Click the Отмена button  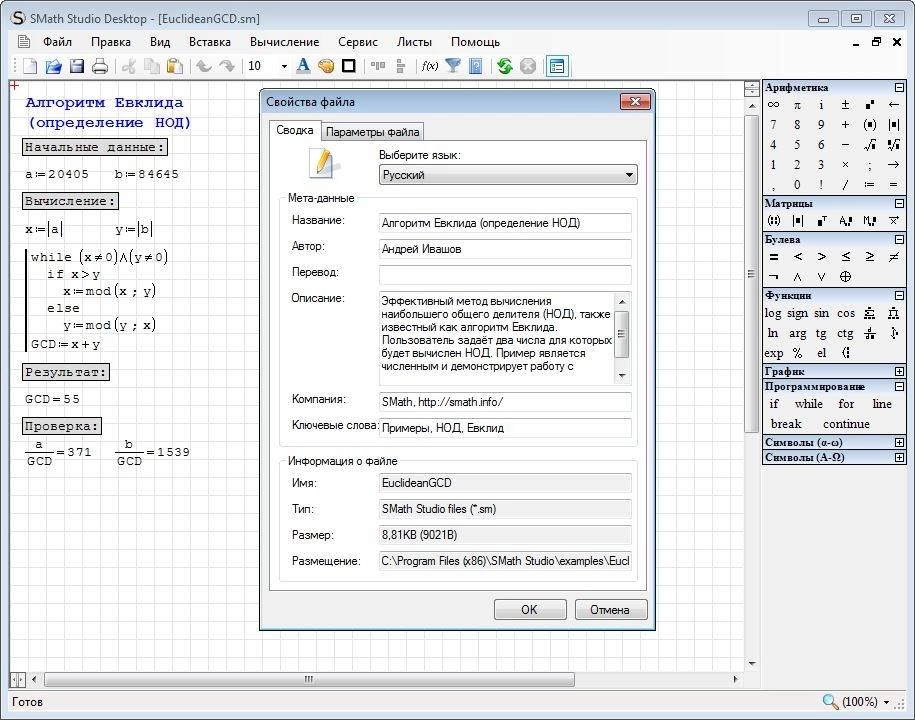pos(610,610)
